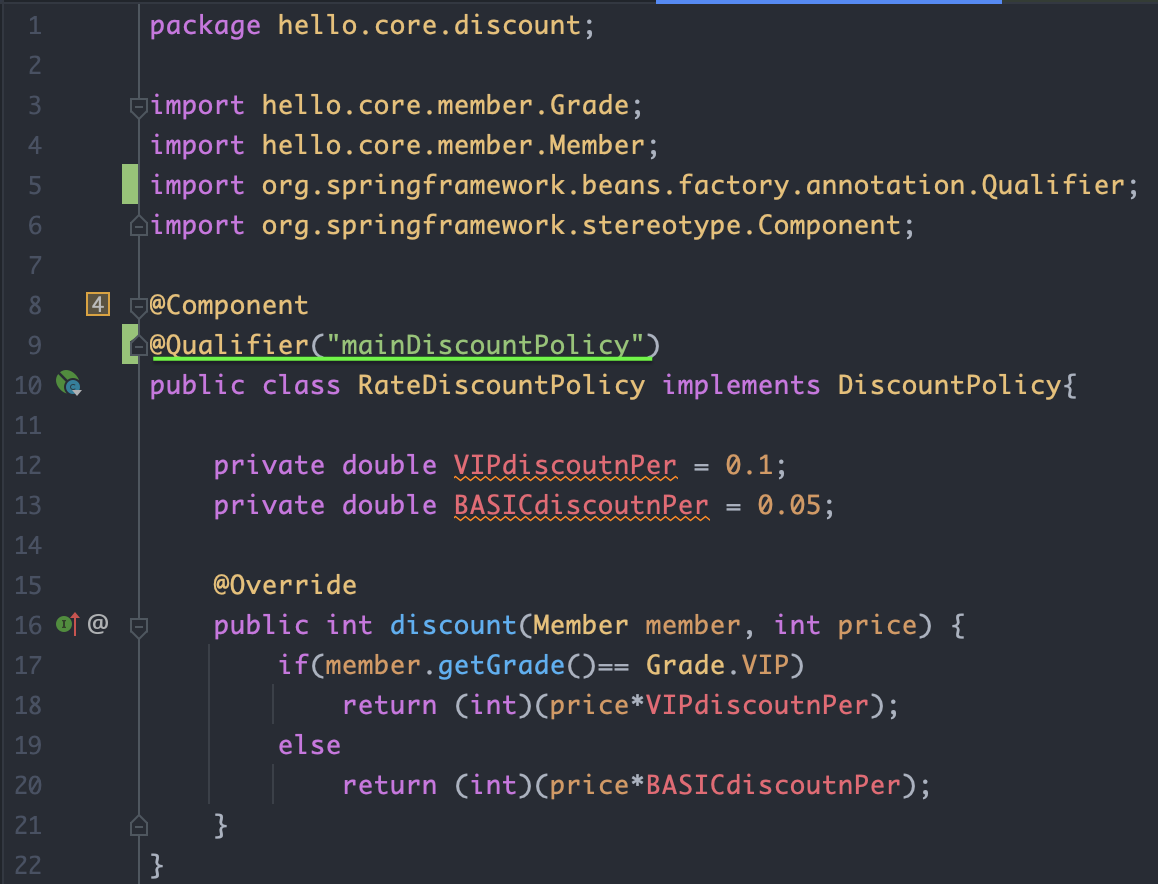Image resolution: width=1158 pixels, height=884 pixels.
Task: Click the else keyword on line 19
Action: pos(309,745)
